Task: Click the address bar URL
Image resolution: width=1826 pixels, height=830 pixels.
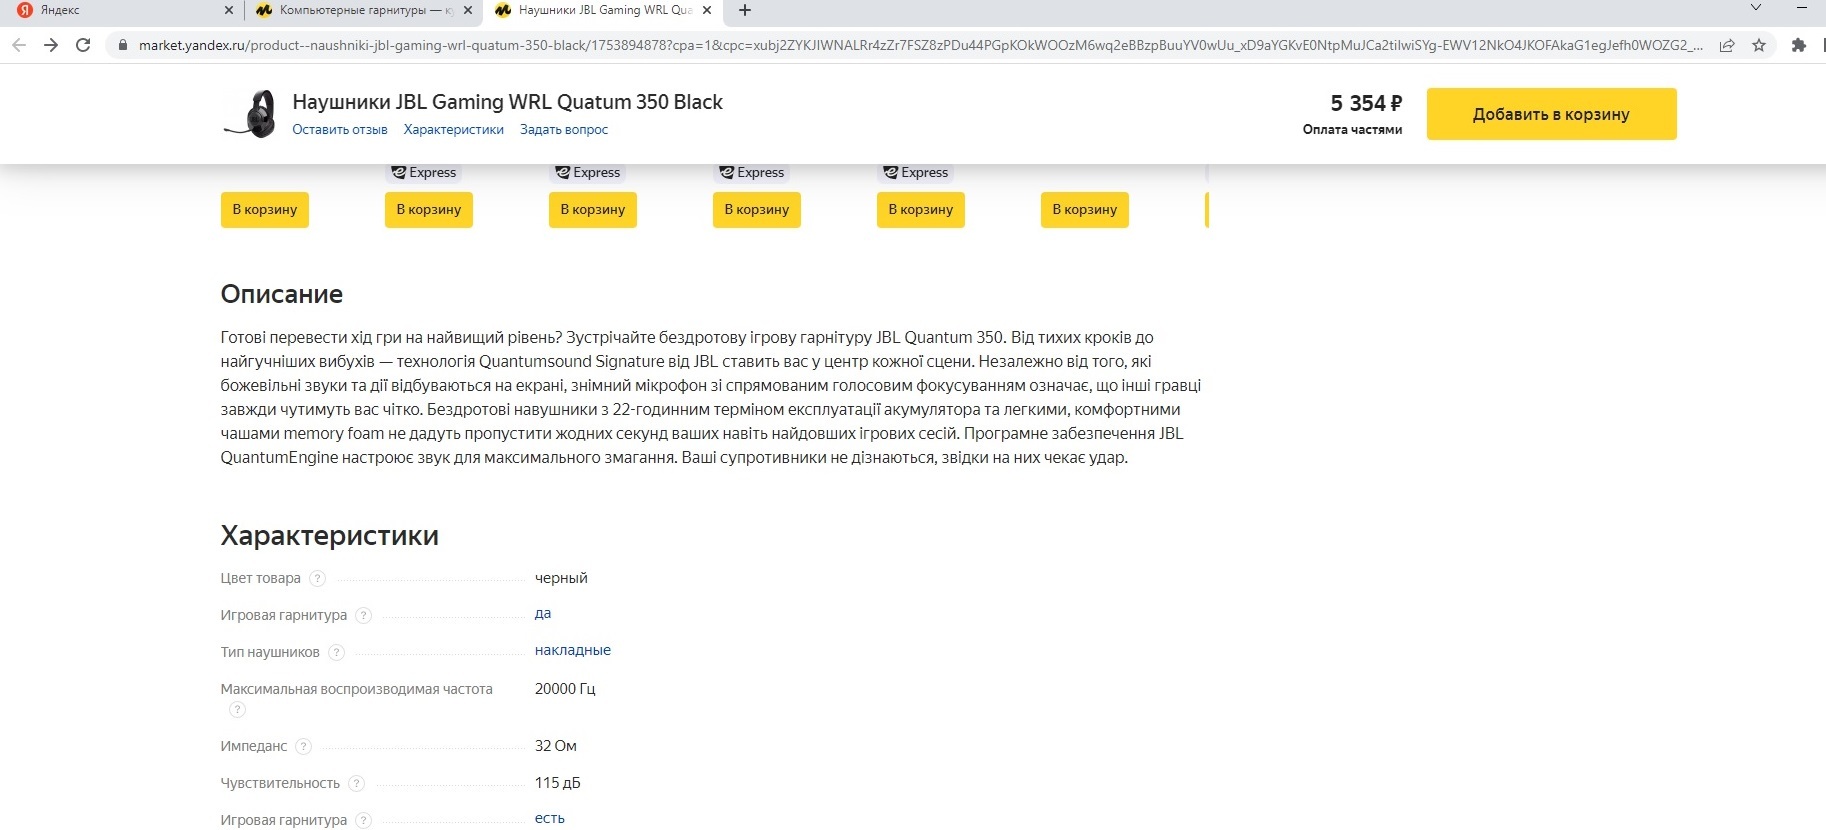Action: click(x=920, y=45)
